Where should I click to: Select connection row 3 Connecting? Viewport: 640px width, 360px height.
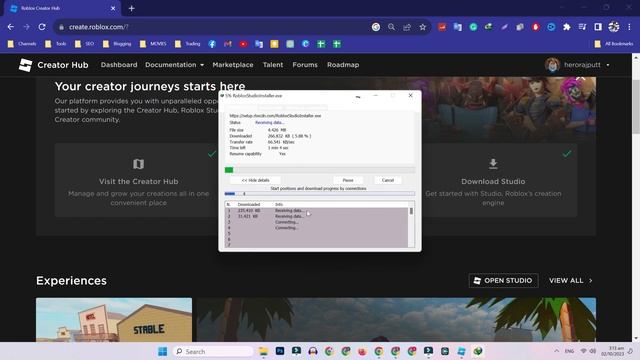click(x=316, y=222)
